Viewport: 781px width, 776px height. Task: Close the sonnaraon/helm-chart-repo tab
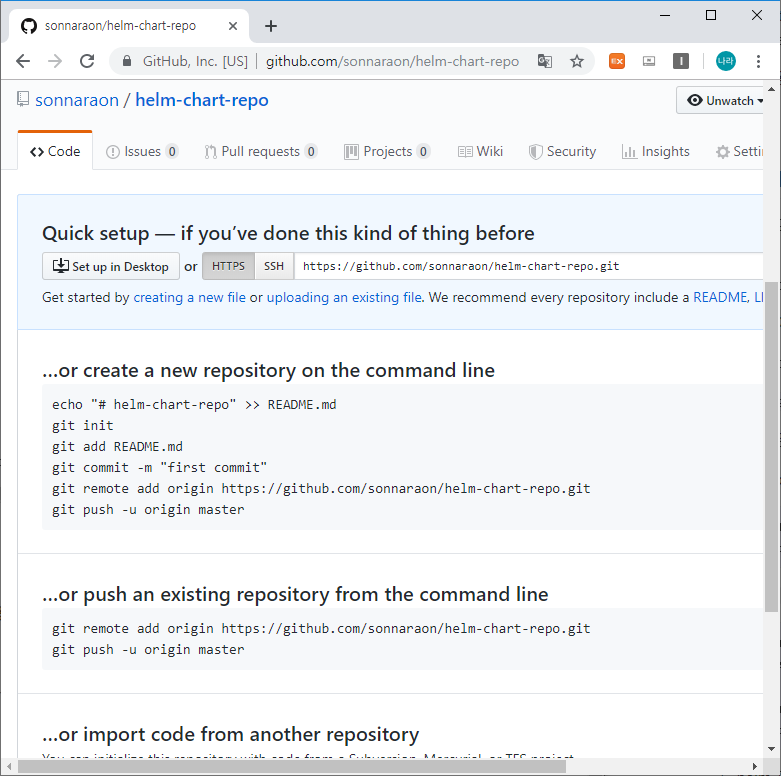click(233, 26)
